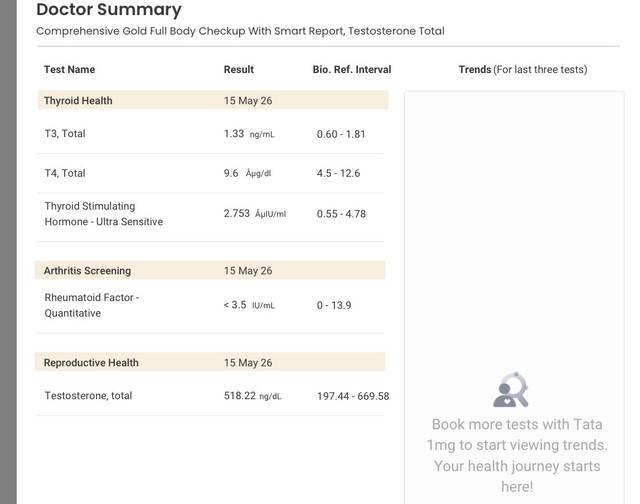
Task: Click the 'ng/dL' unit beside Testosterone result
Action: [270, 396]
